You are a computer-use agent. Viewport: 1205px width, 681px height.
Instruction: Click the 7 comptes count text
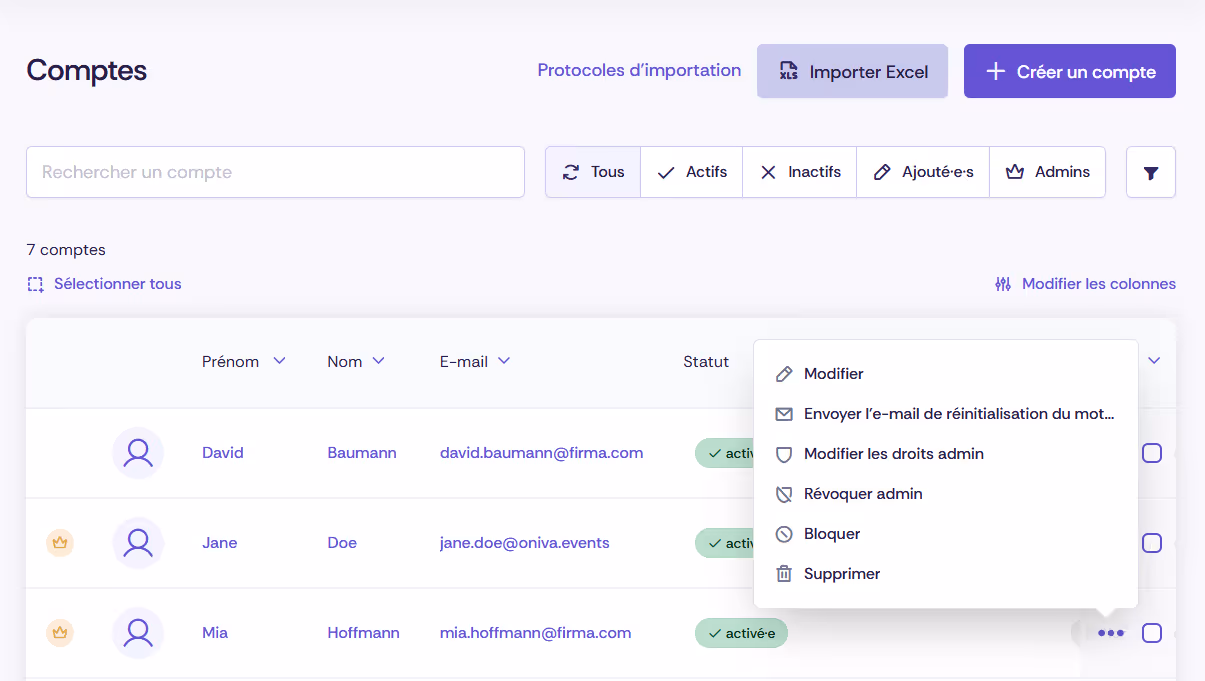[66, 250]
